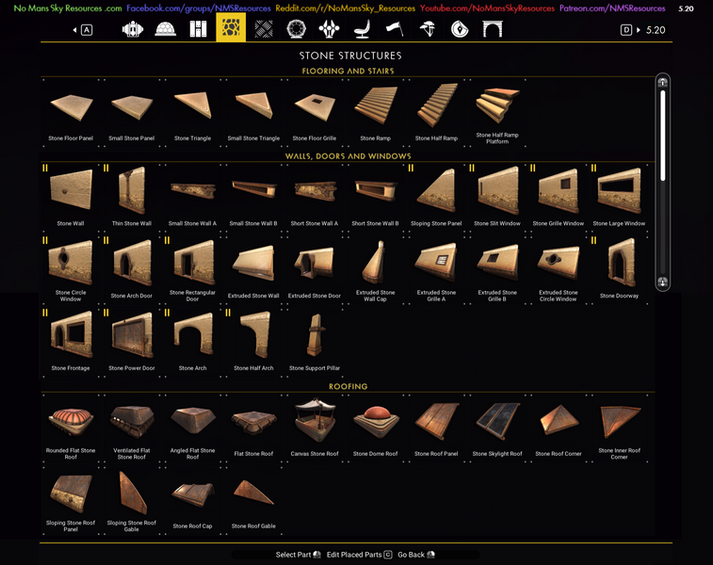The height and width of the screenshot is (565, 713).
Task: Choose the Thin Stone Wall
Action: coord(132,196)
